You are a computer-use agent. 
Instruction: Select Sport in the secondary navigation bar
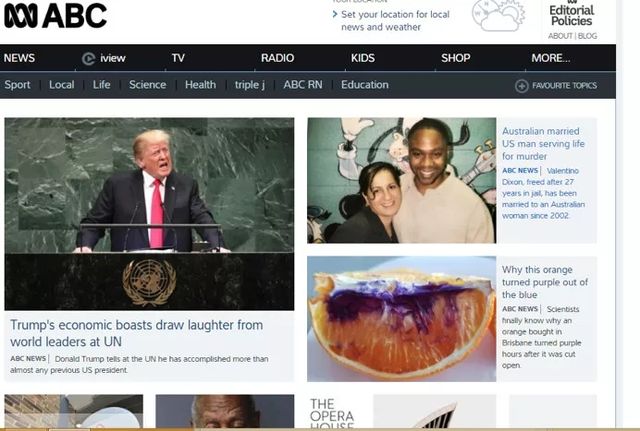[x=17, y=85]
